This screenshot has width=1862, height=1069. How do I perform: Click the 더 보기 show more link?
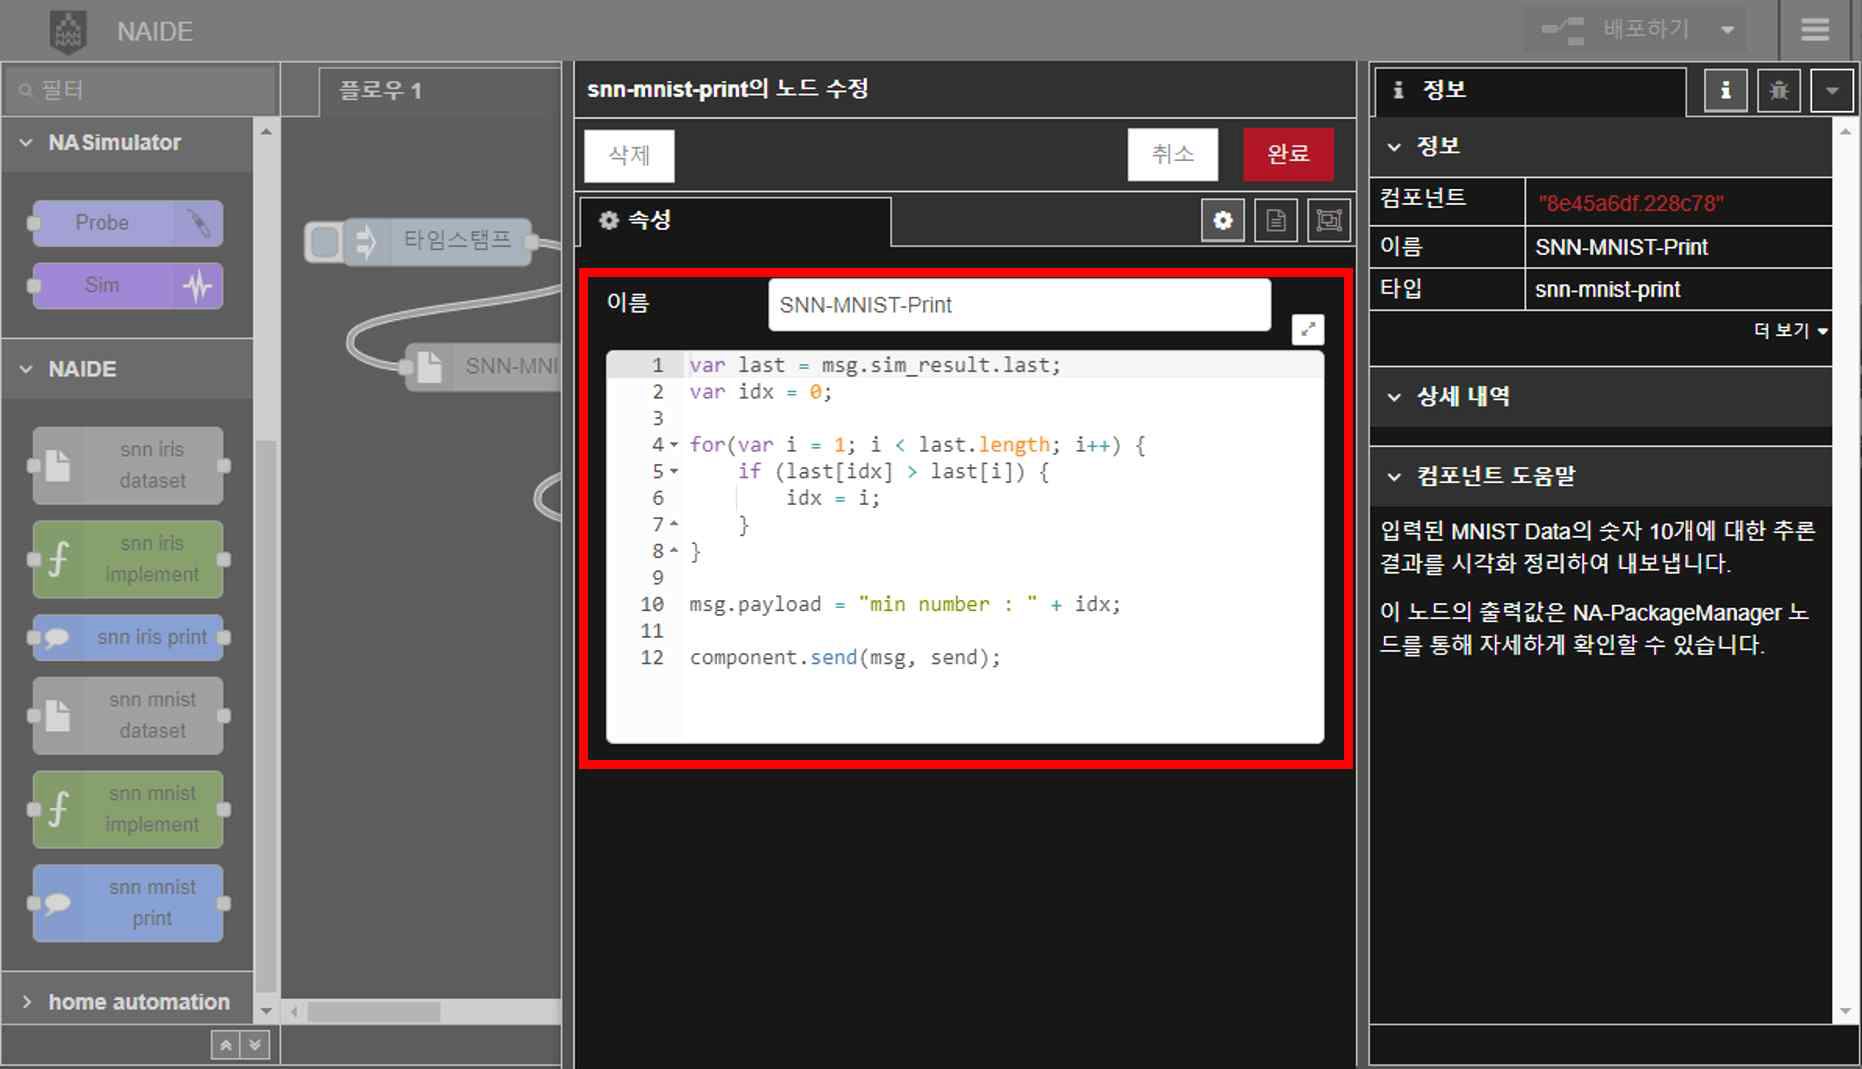pyautogui.click(x=1790, y=330)
